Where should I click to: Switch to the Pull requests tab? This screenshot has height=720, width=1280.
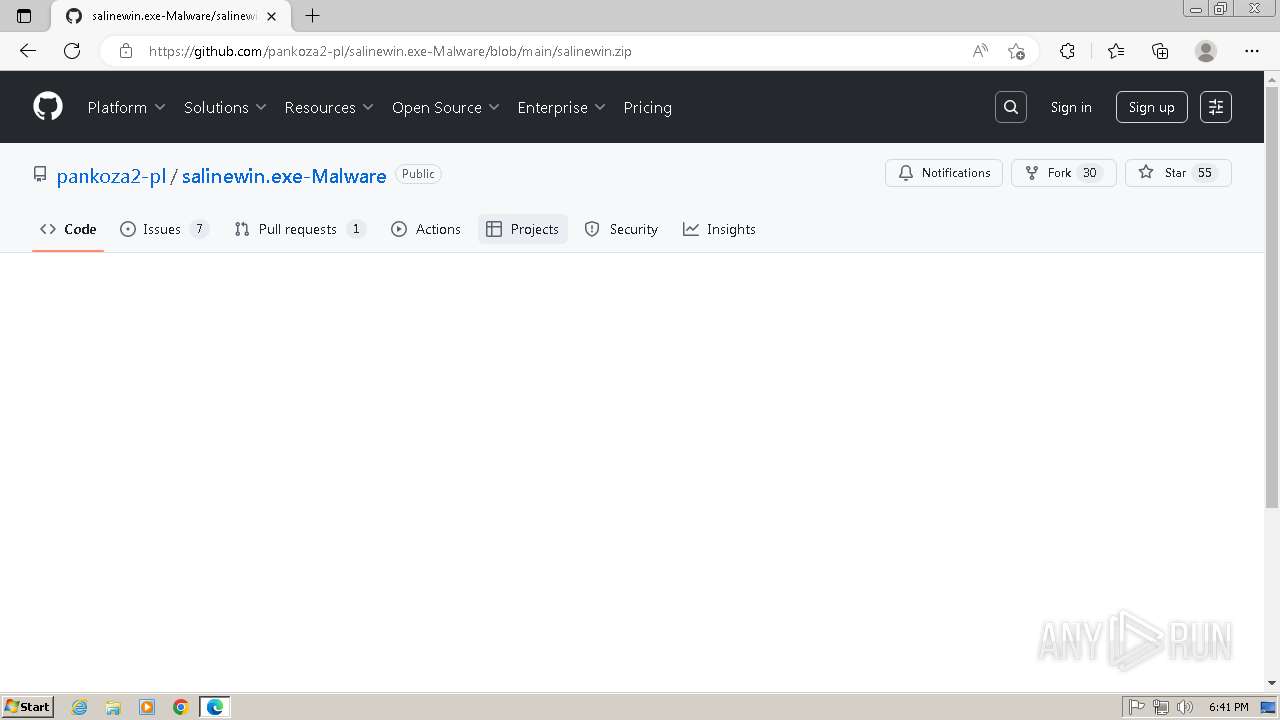pyautogui.click(x=300, y=229)
